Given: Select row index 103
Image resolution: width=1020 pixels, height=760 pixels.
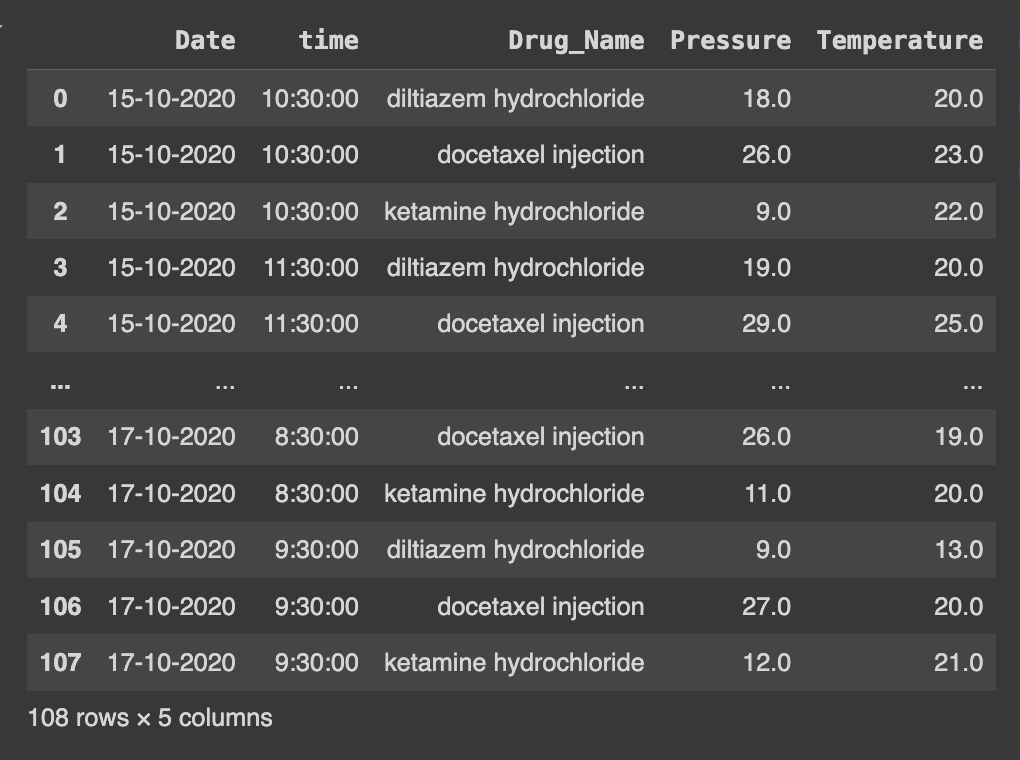Looking at the screenshot, I should (60, 437).
